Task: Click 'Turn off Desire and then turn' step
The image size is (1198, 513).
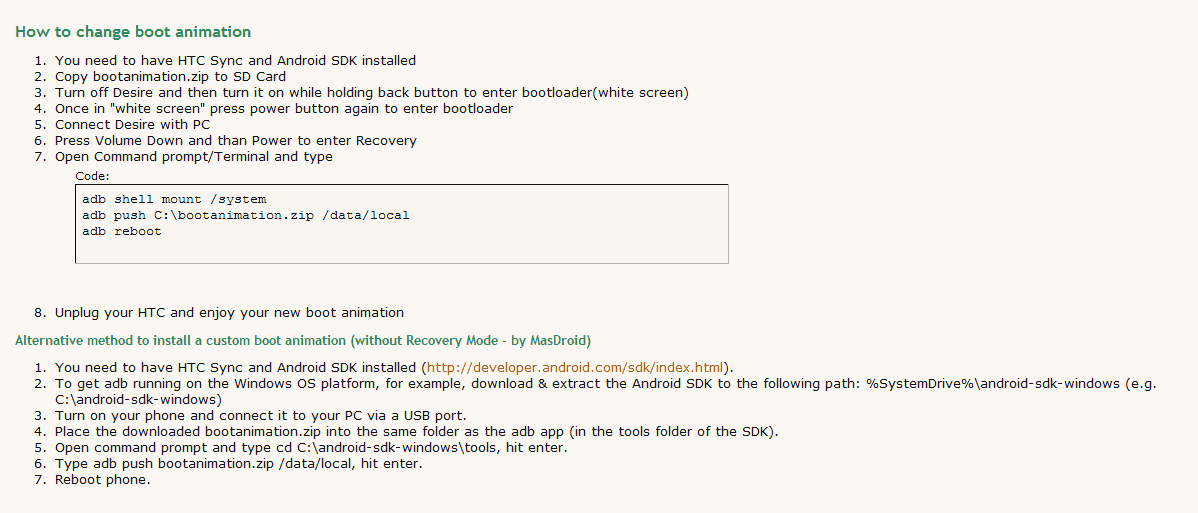Action: tap(371, 93)
